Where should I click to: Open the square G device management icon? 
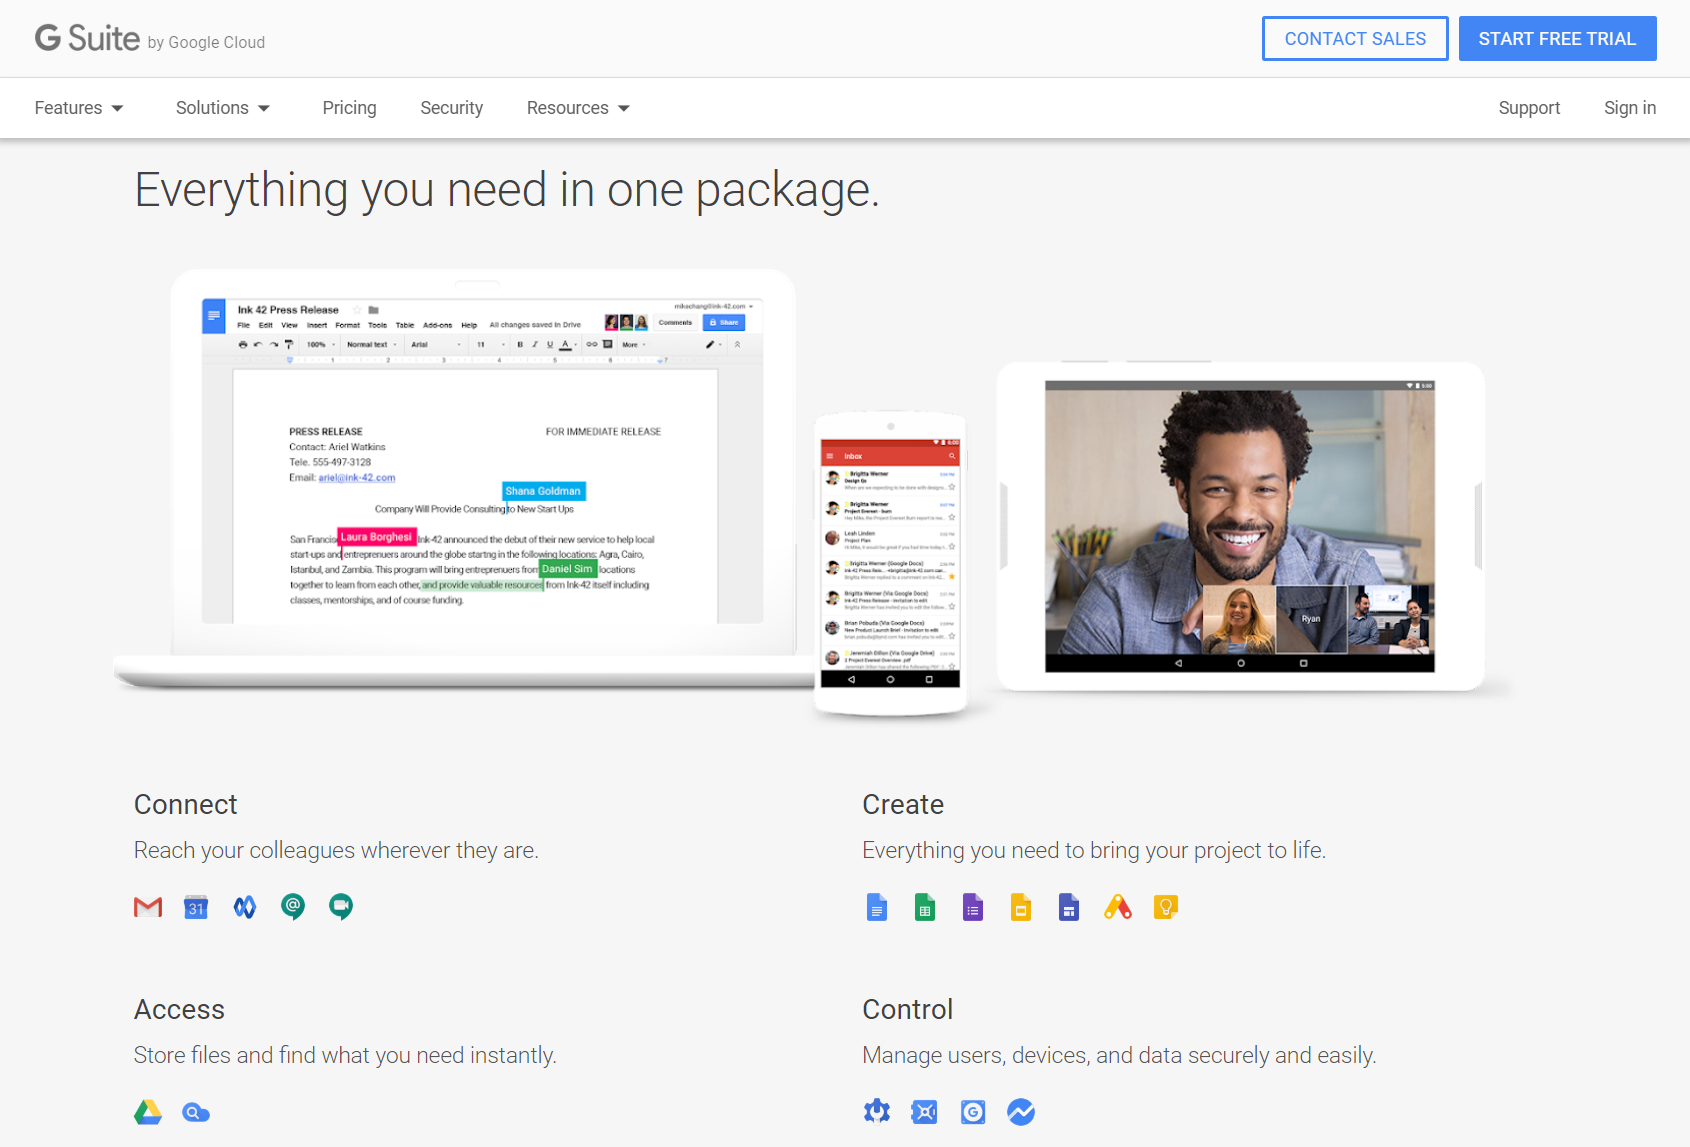coord(973,1112)
